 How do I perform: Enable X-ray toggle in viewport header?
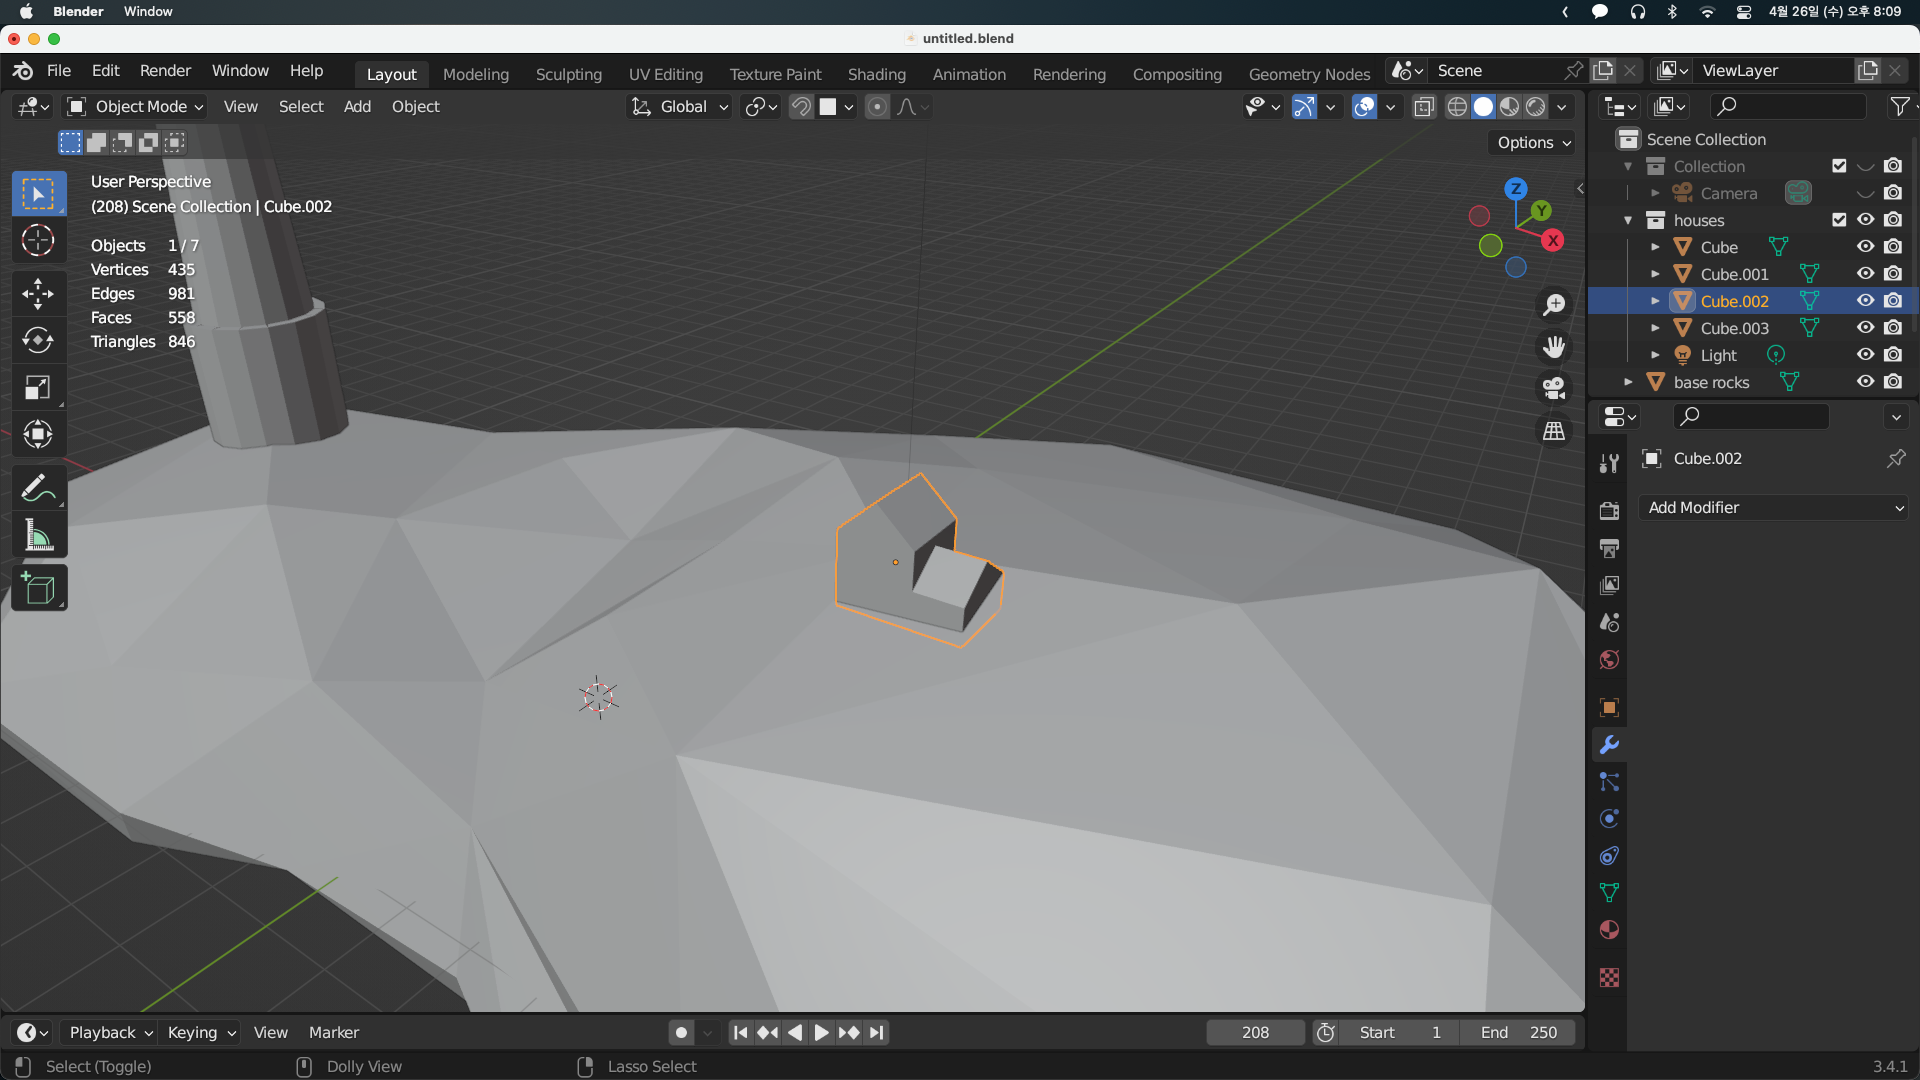coord(1424,107)
